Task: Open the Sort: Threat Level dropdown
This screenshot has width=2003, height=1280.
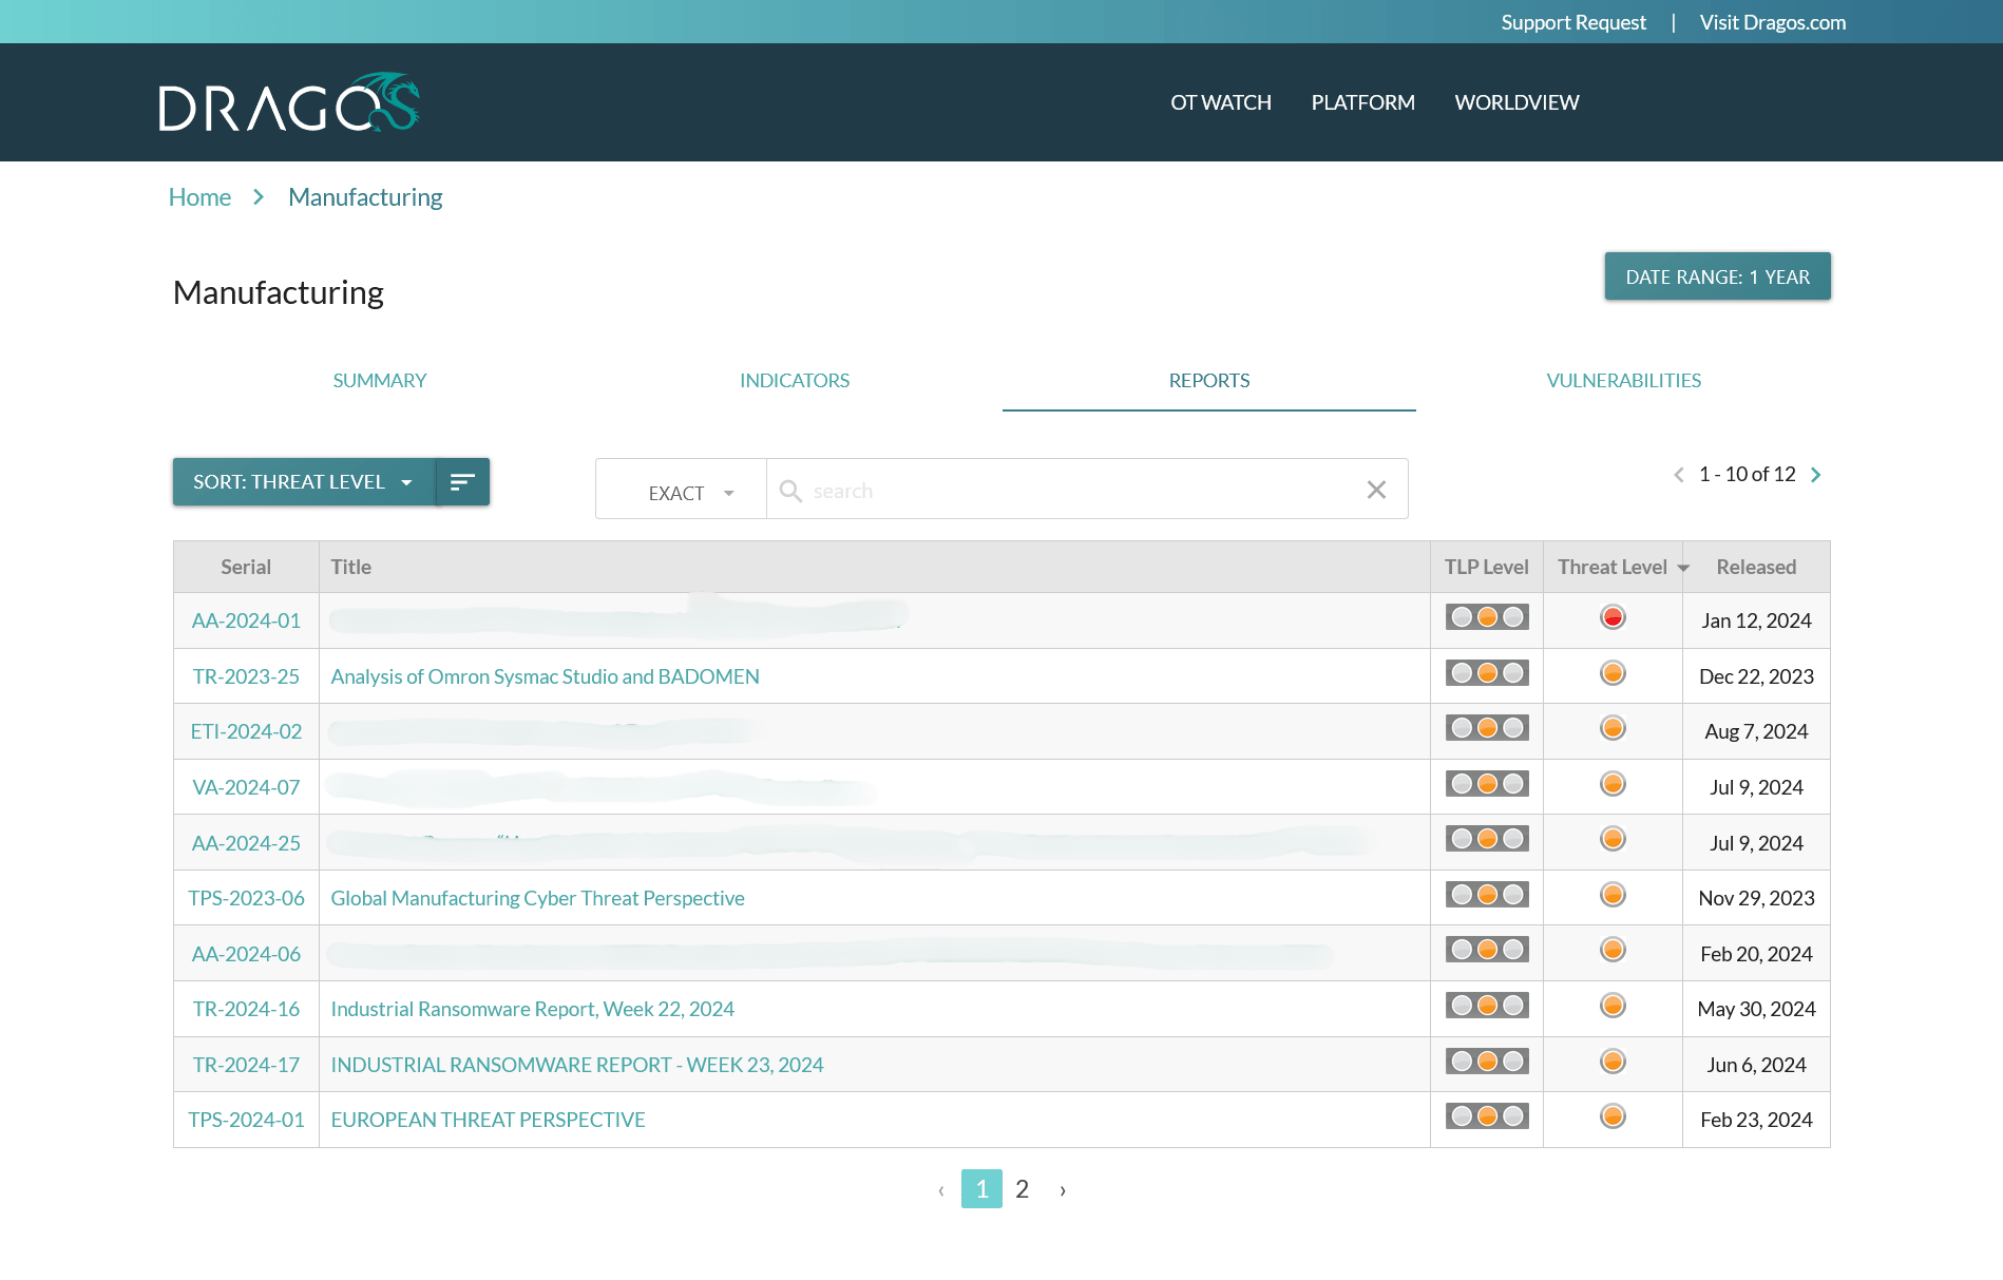Action: (x=304, y=482)
